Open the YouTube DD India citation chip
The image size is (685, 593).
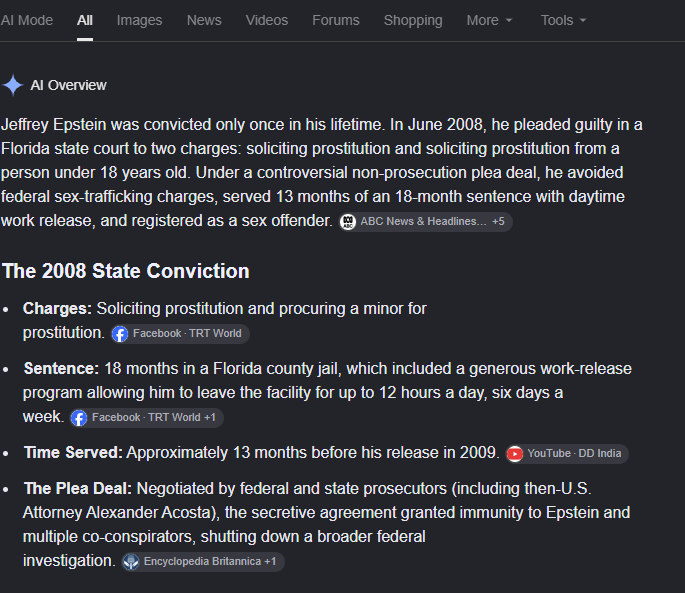[x=567, y=454]
